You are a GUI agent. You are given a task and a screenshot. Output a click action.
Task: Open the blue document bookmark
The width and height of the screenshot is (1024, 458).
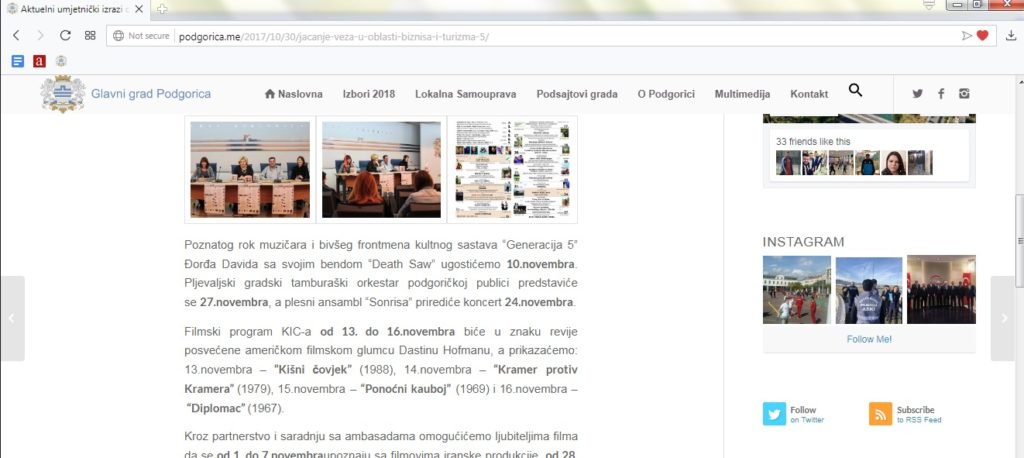[x=18, y=61]
